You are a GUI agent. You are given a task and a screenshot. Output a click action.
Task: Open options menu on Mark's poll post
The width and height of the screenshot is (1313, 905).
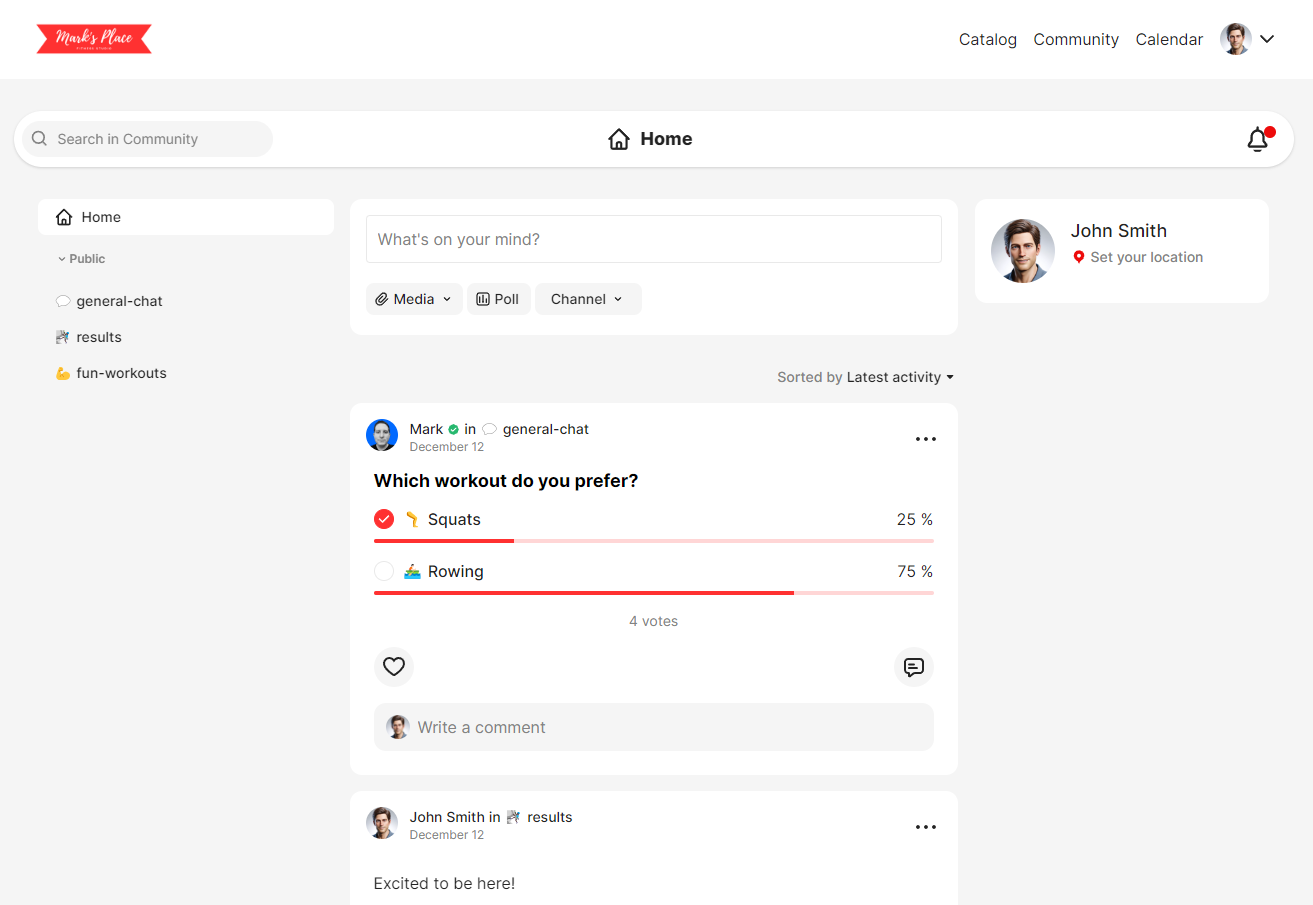pos(926,439)
